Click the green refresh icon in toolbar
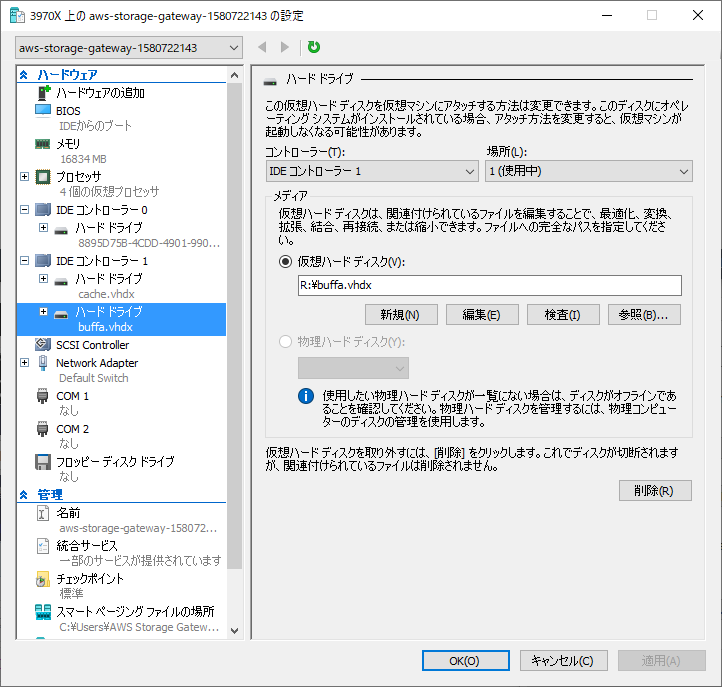 [314, 47]
